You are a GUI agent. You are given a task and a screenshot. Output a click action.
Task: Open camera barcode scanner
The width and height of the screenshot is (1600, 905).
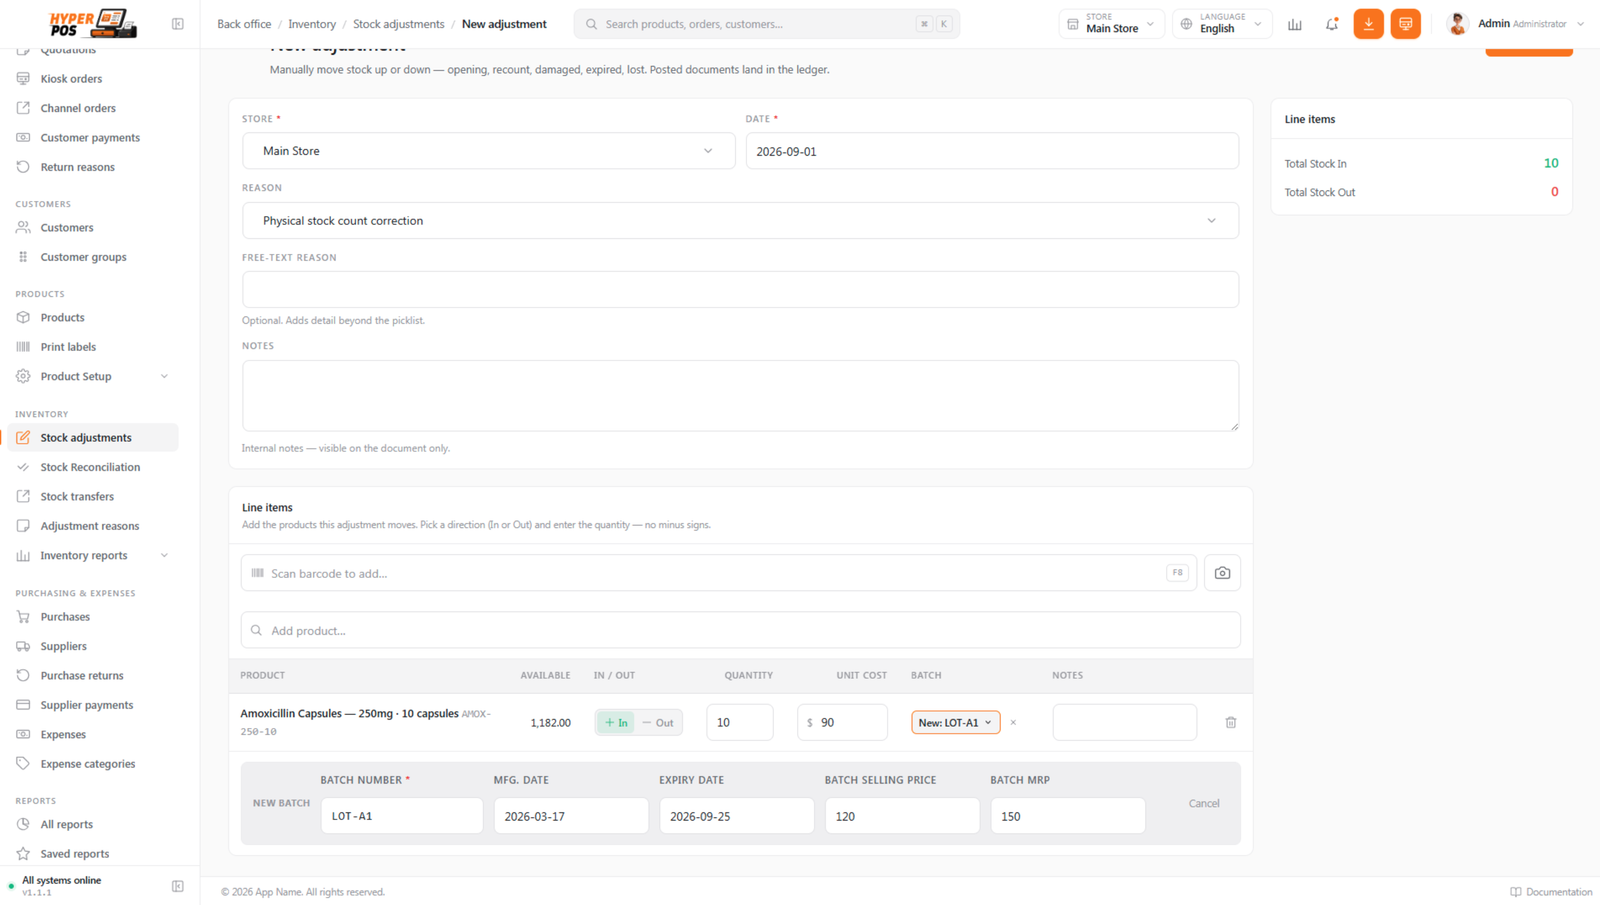tap(1222, 573)
